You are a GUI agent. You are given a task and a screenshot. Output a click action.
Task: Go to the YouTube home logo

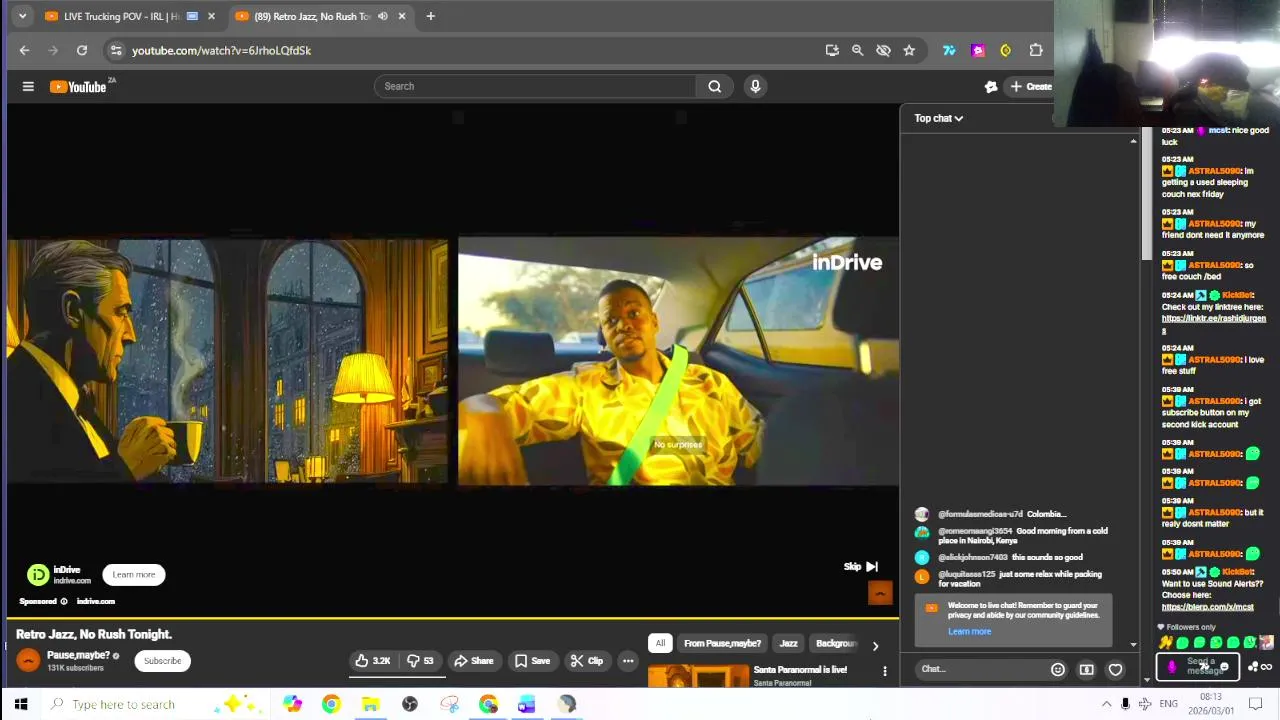[x=78, y=87]
